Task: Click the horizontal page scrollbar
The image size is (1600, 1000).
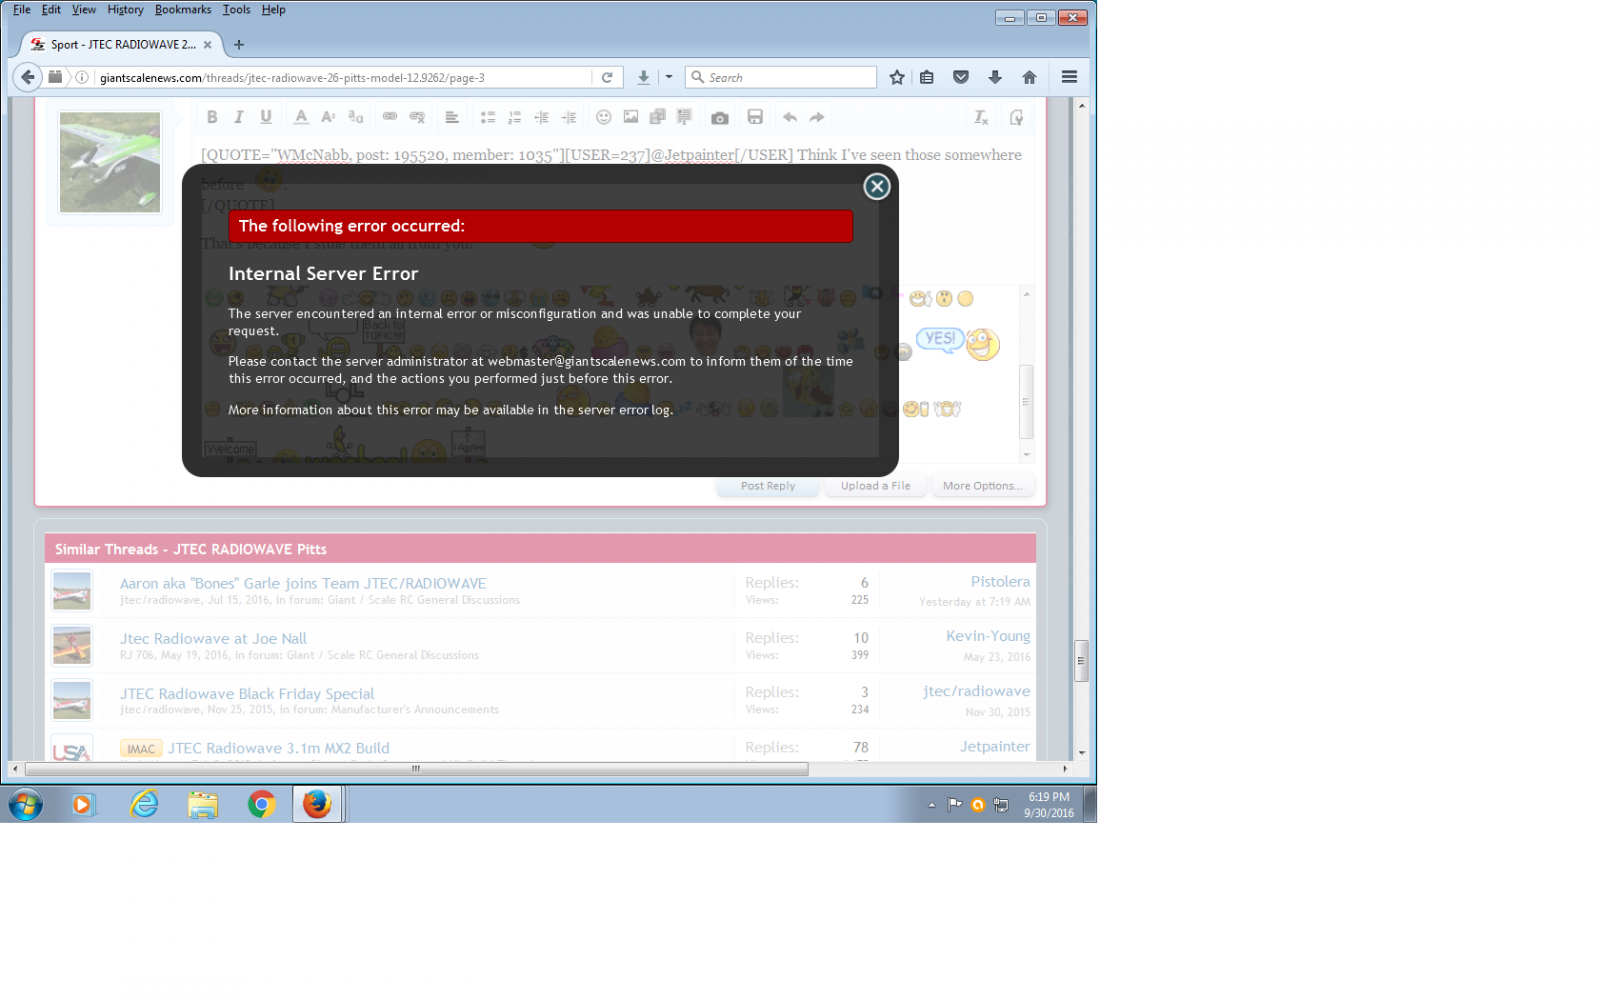Action: coord(415,769)
